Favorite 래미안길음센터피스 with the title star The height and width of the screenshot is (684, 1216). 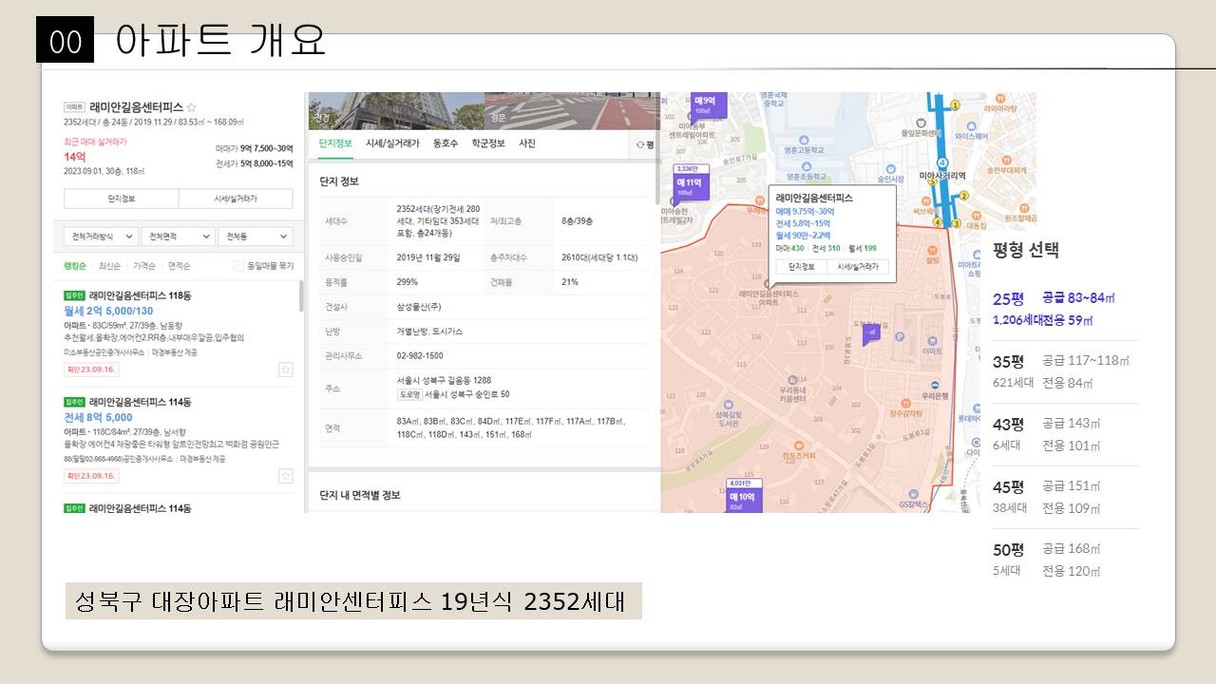[x=192, y=107]
